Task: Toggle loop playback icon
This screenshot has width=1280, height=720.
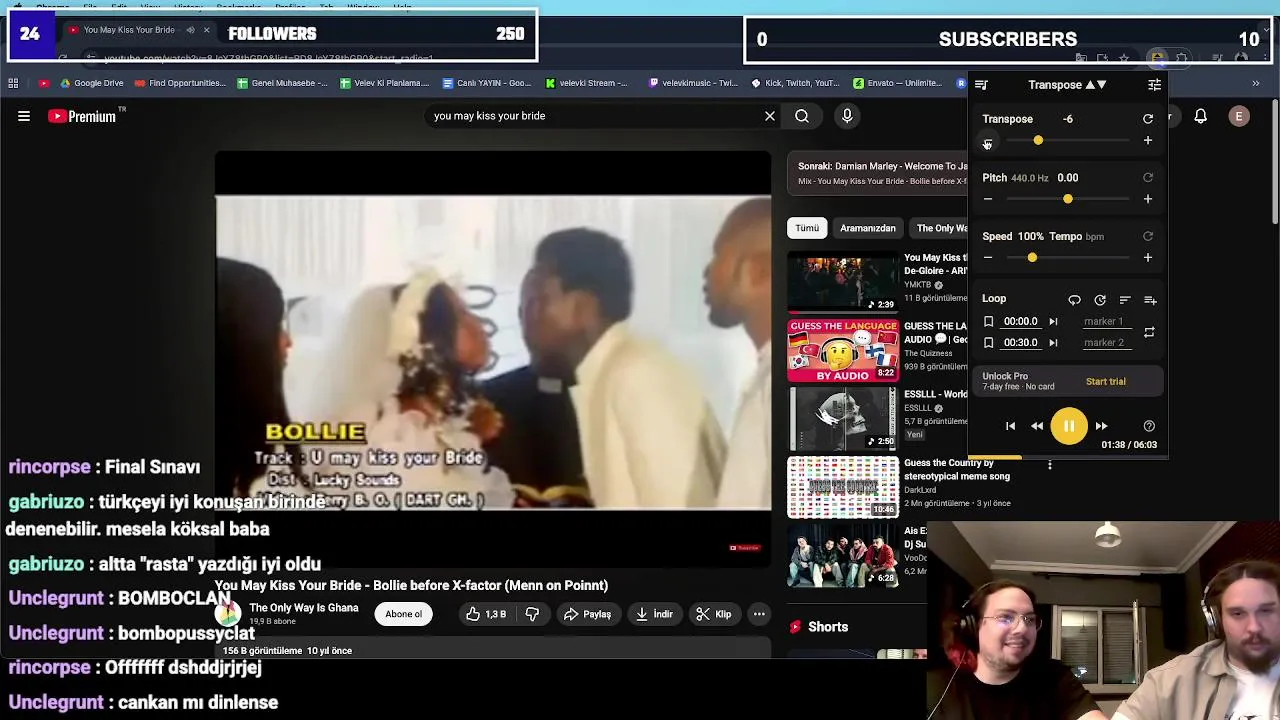Action: pyautogui.click(x=1074, y=300)
